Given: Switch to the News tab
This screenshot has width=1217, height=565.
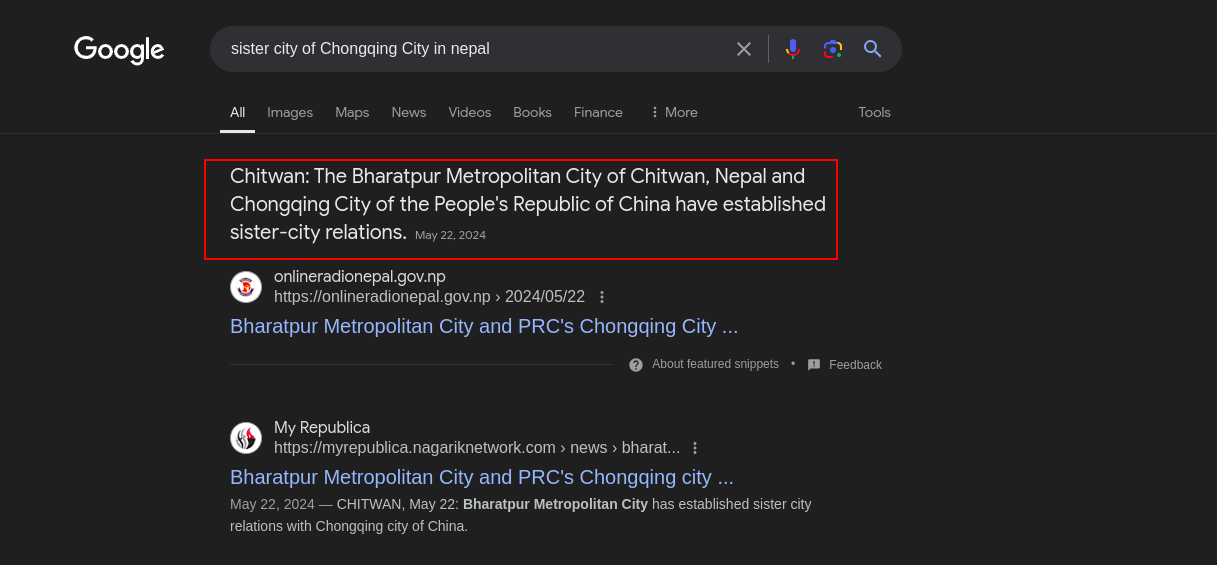Looking at the screenshot, I should (x=409, y=112).
